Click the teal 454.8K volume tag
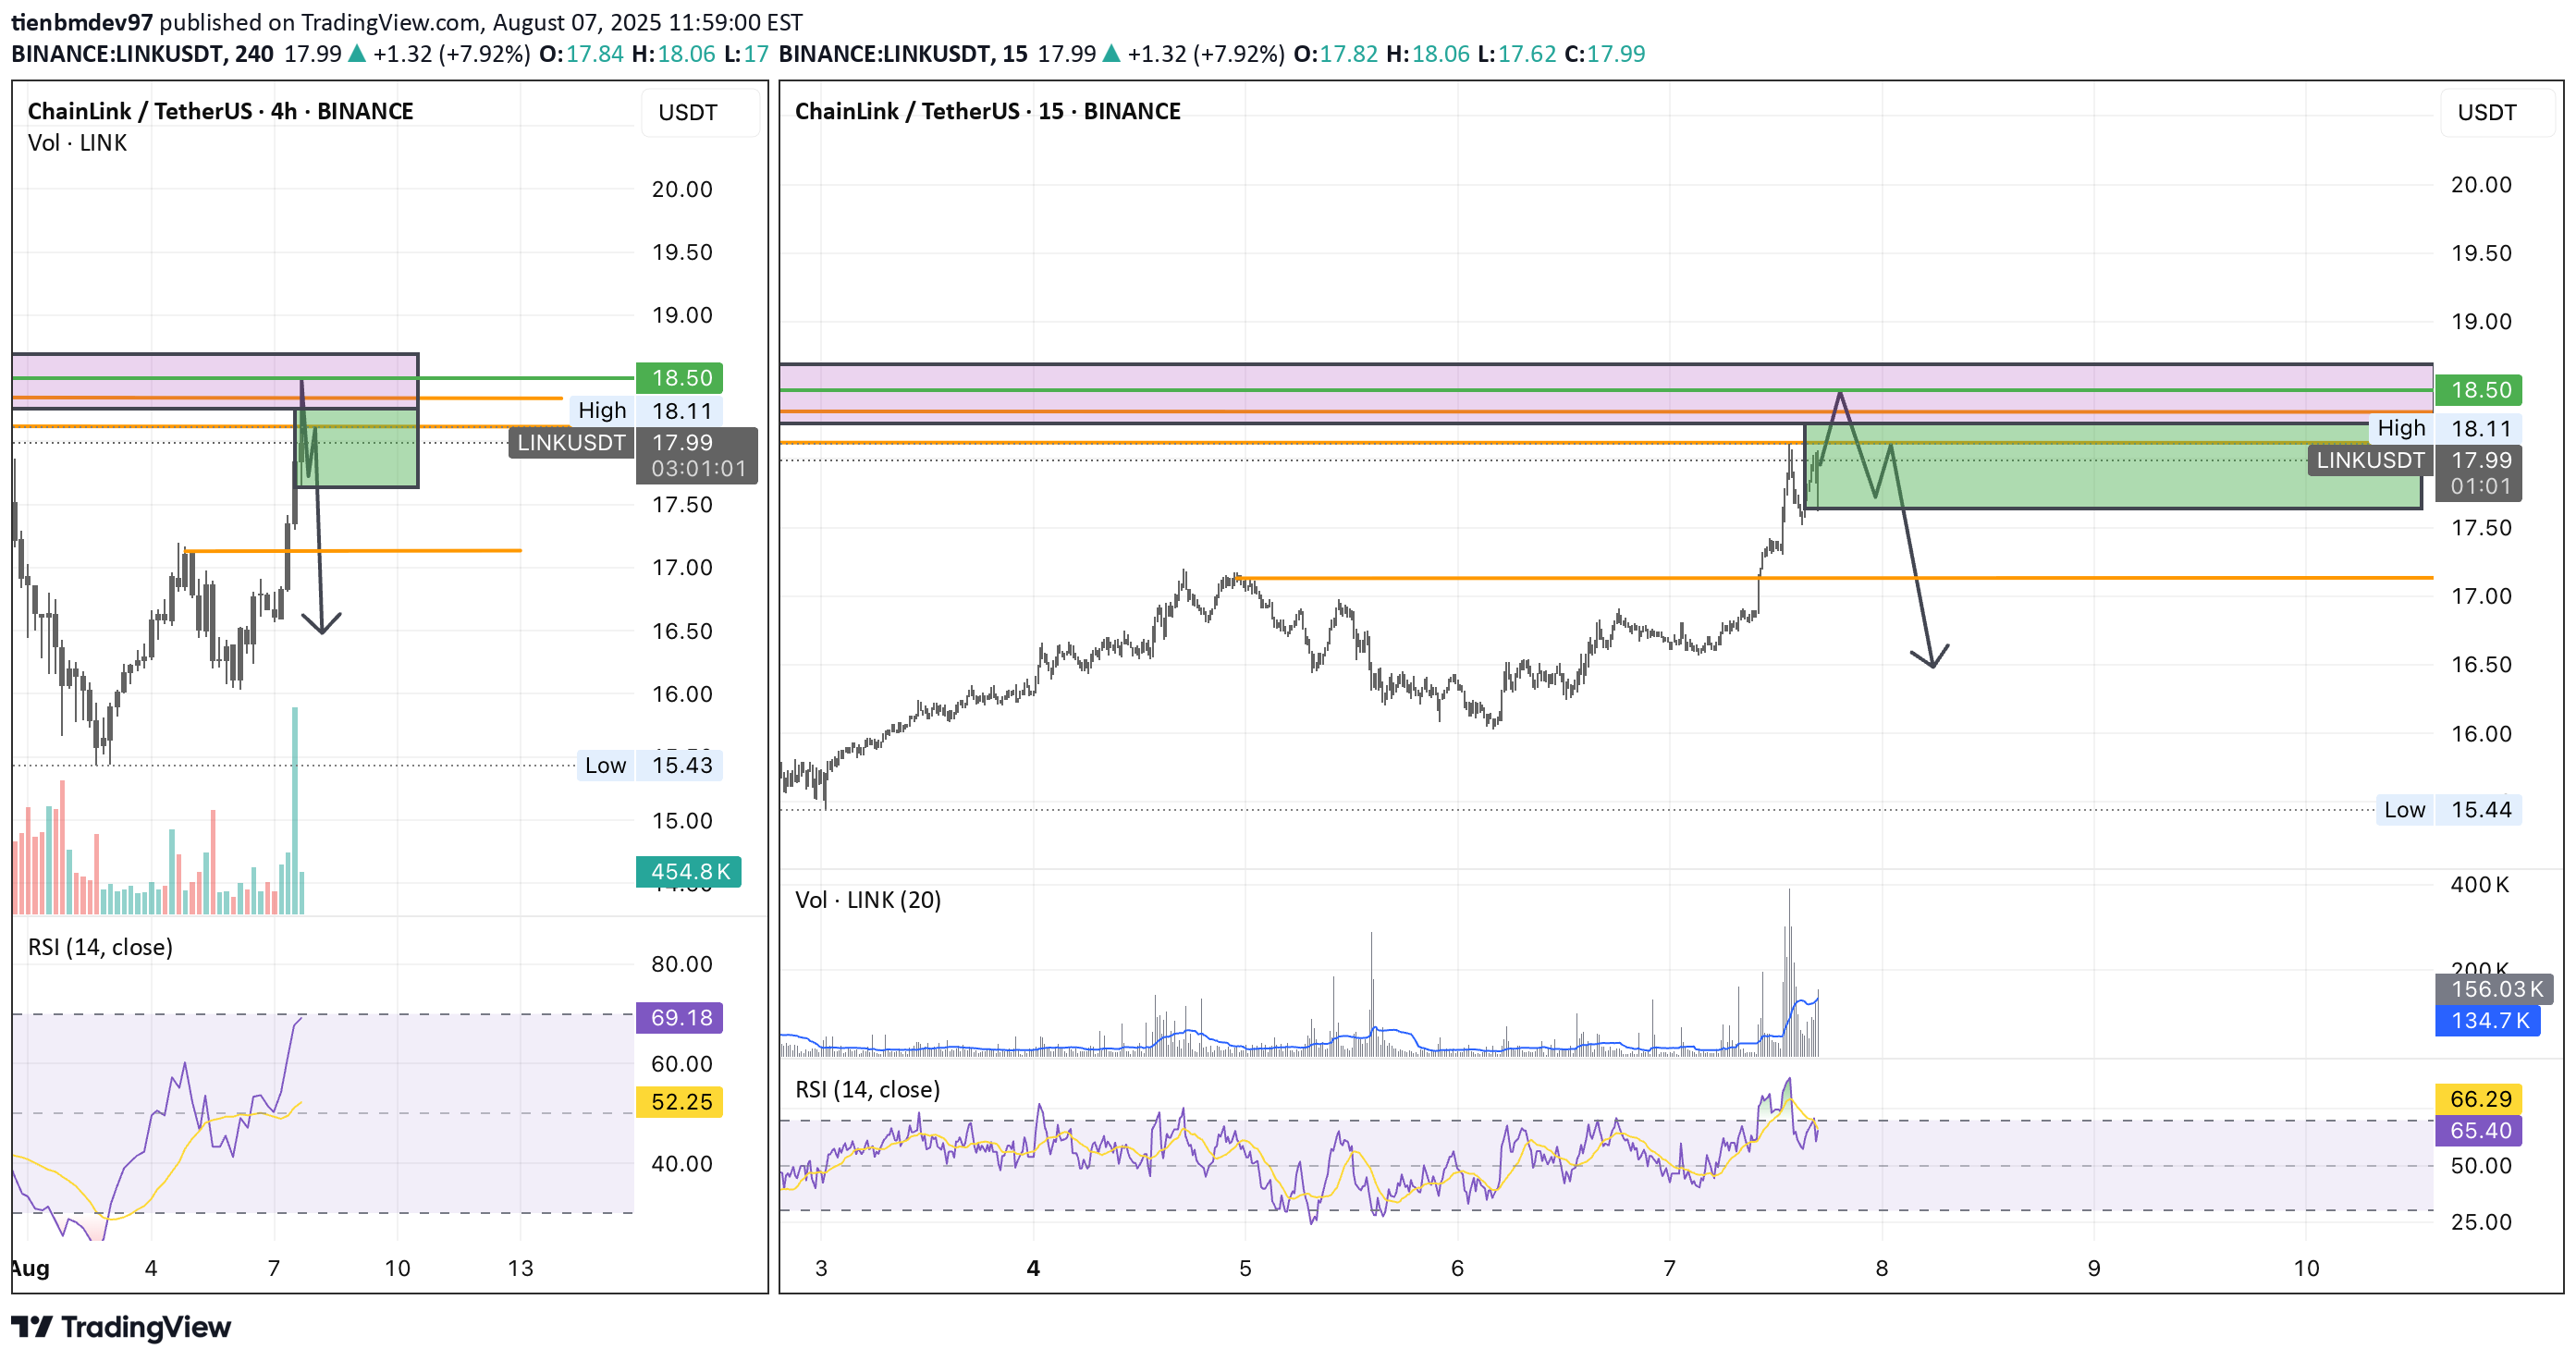 point(688,872)
